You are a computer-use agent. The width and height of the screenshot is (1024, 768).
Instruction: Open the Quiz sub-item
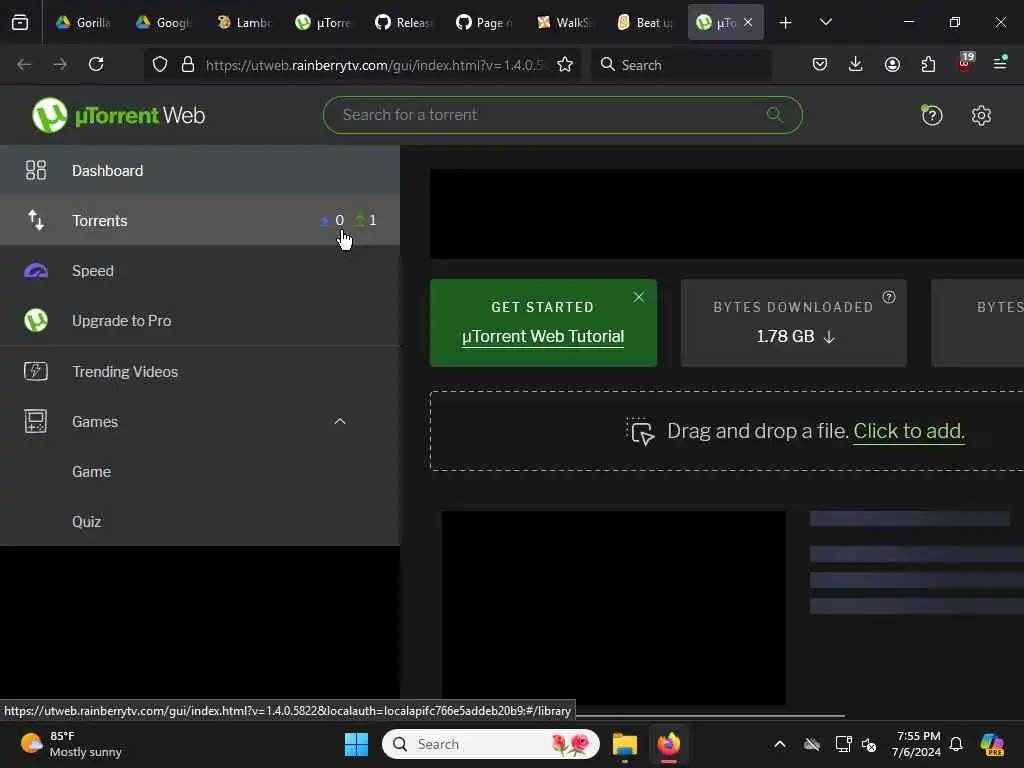tap(86, 522)
